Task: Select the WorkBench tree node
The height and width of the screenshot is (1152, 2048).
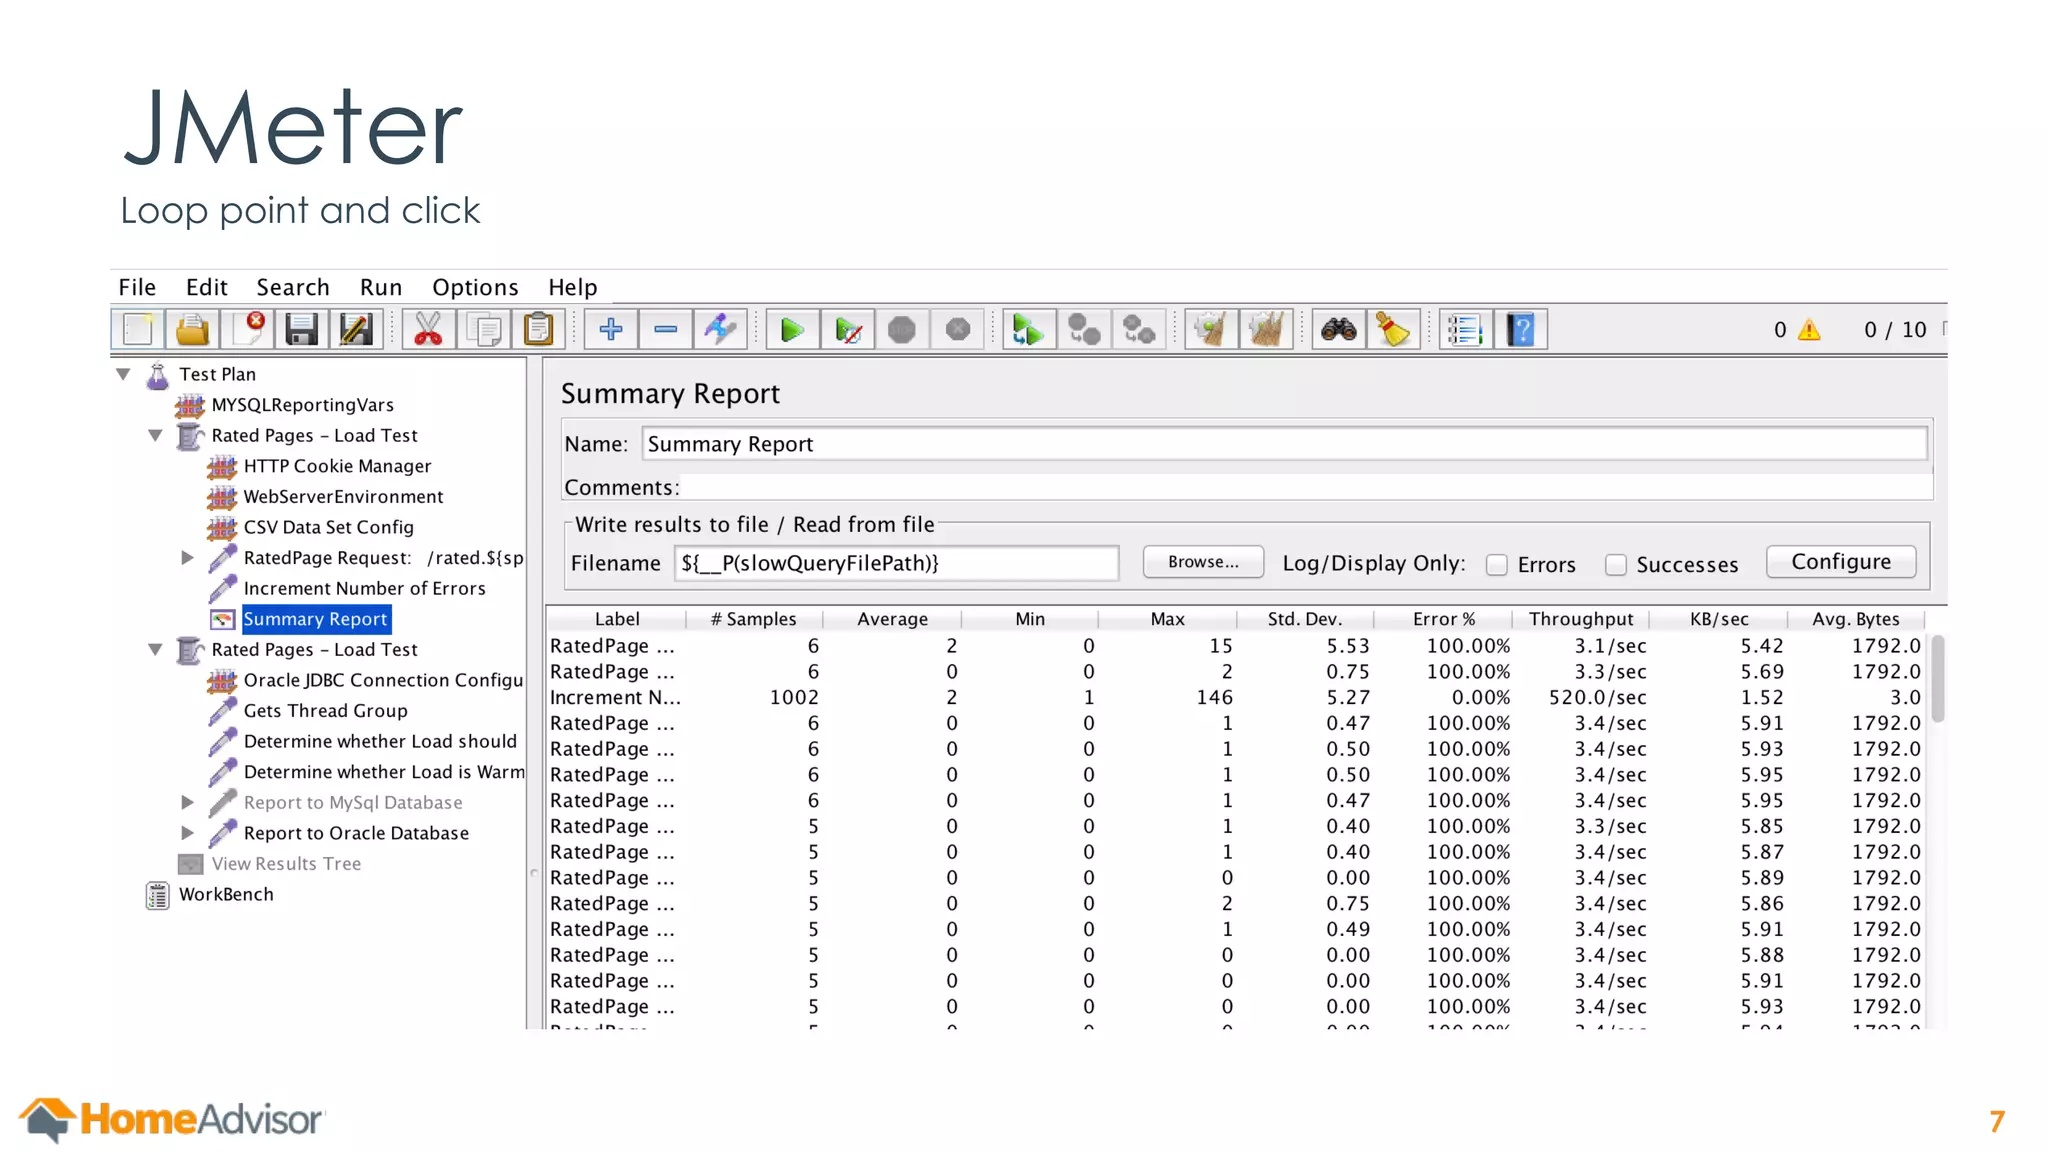Action: (226, 894)
